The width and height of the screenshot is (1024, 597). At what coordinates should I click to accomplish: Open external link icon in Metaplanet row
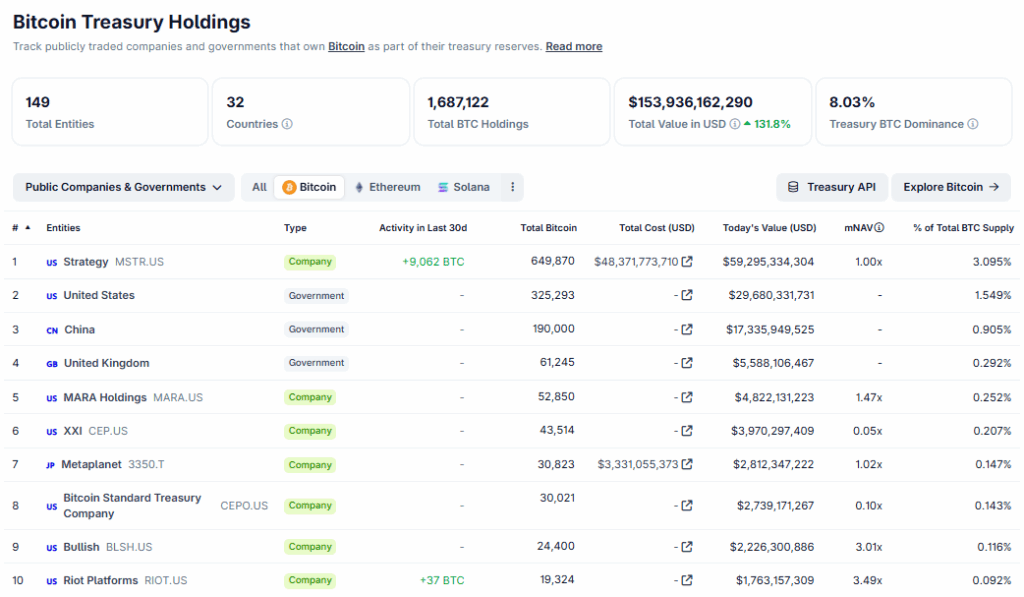coord(687,464)
